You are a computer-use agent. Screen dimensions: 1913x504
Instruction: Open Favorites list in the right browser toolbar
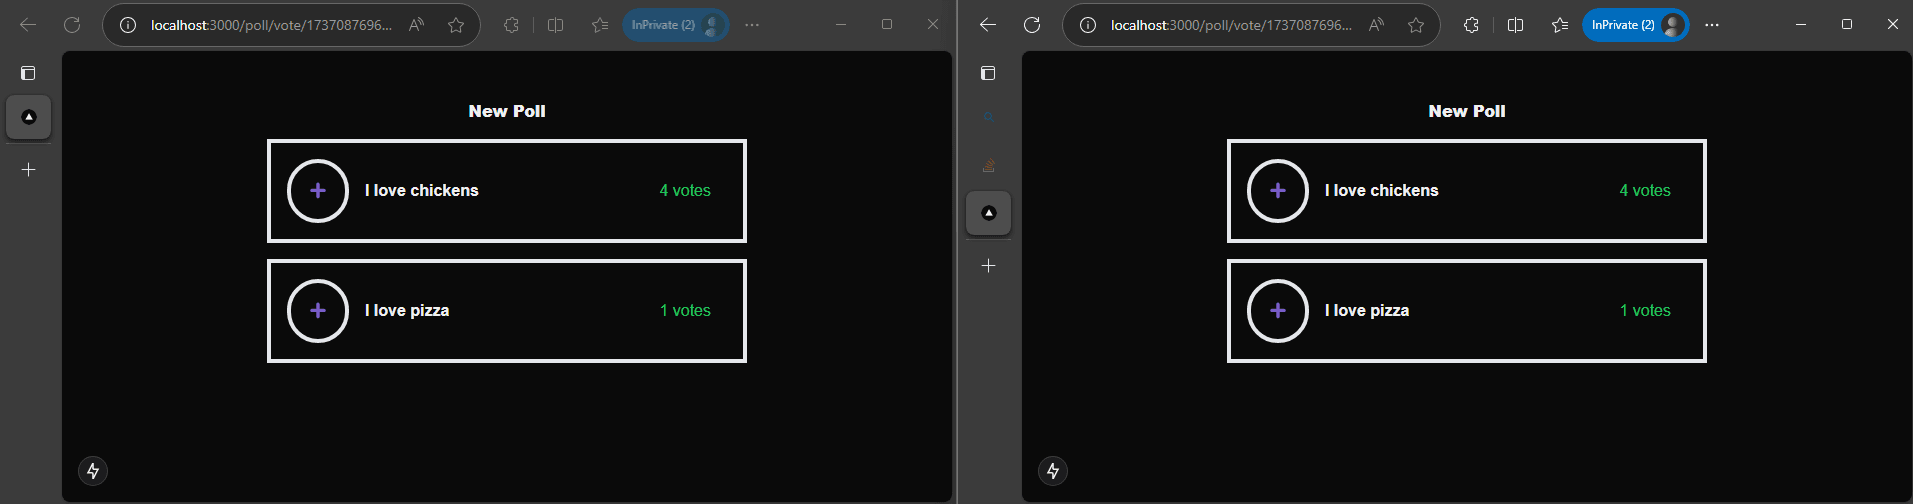point(1560,25)
